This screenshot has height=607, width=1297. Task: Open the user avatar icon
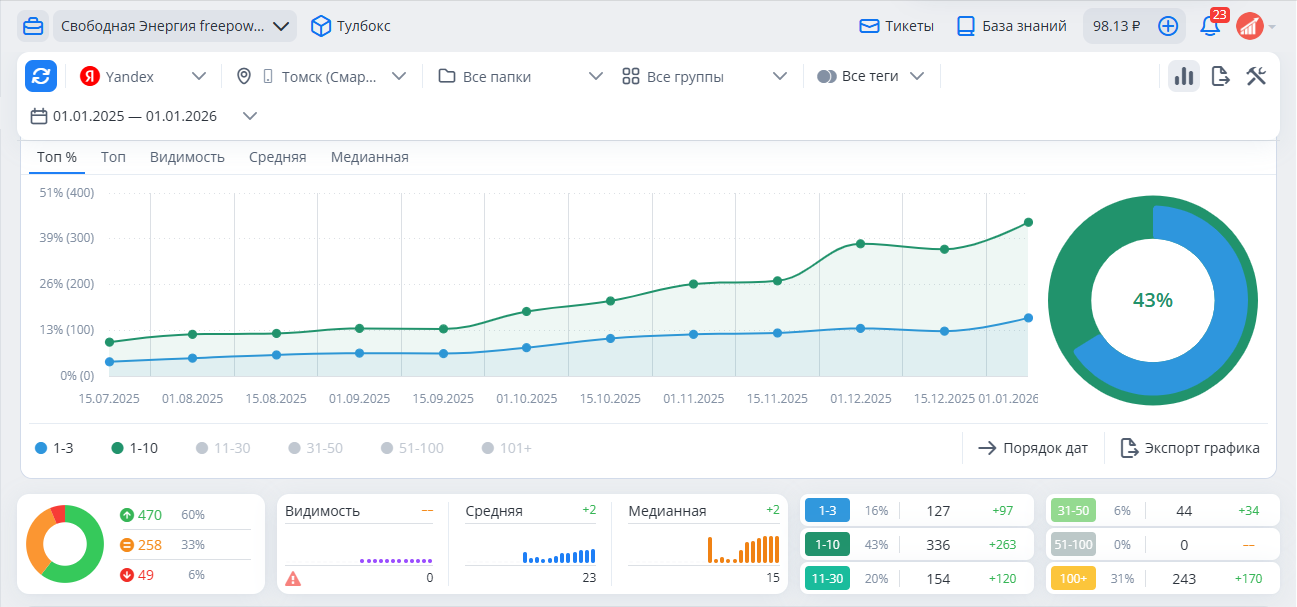click(x=1249, y=26)
